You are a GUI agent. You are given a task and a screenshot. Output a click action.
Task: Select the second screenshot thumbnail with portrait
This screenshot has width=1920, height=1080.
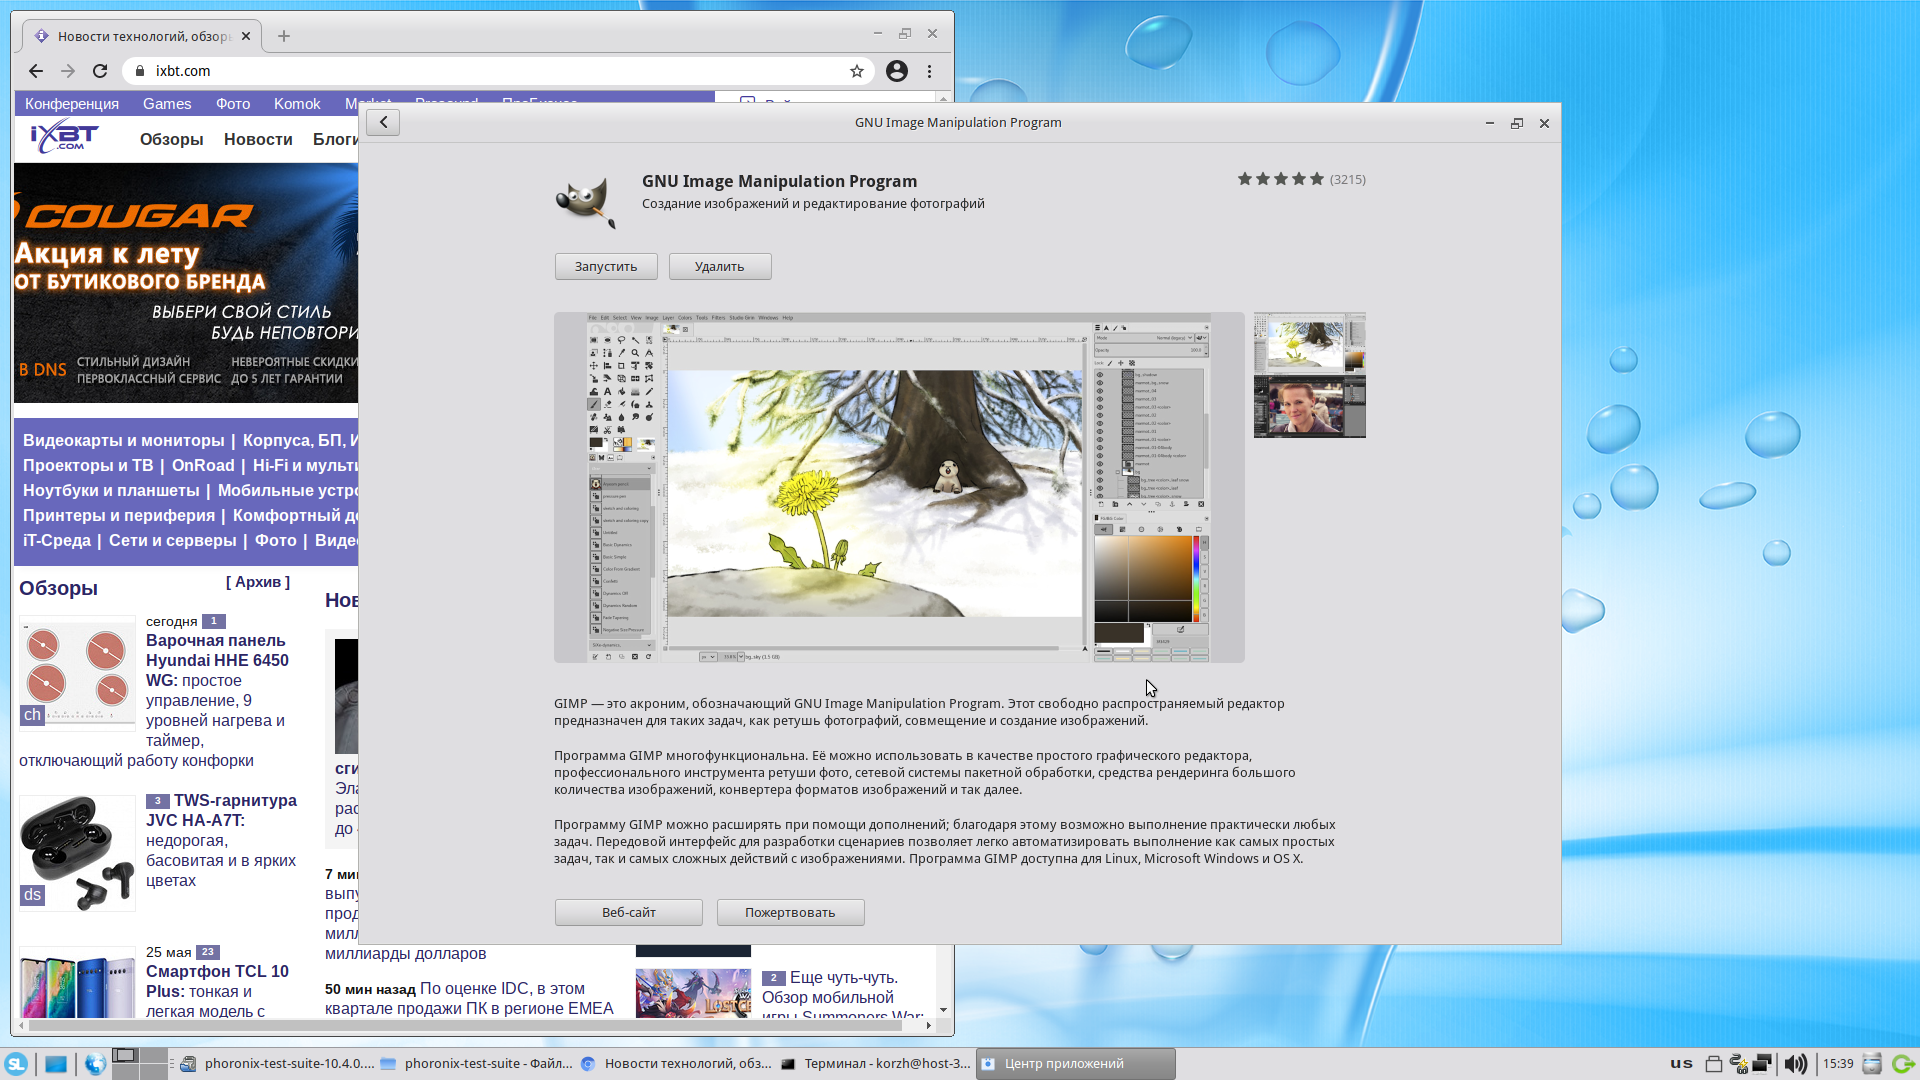[1309, 407]
